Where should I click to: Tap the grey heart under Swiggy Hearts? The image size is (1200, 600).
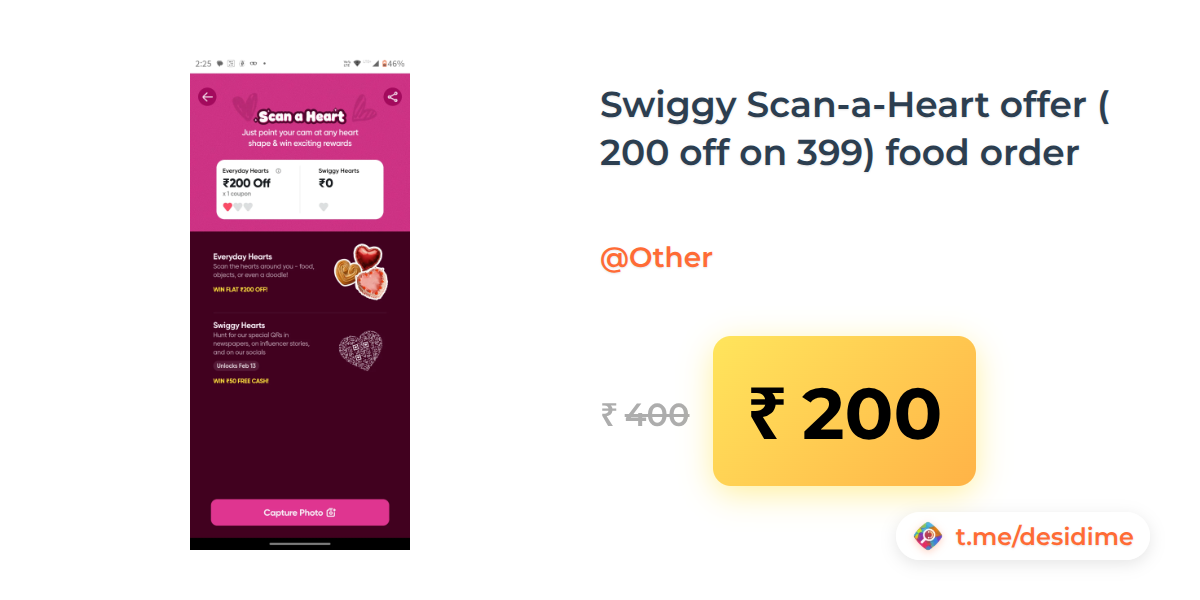coord(323,207)
